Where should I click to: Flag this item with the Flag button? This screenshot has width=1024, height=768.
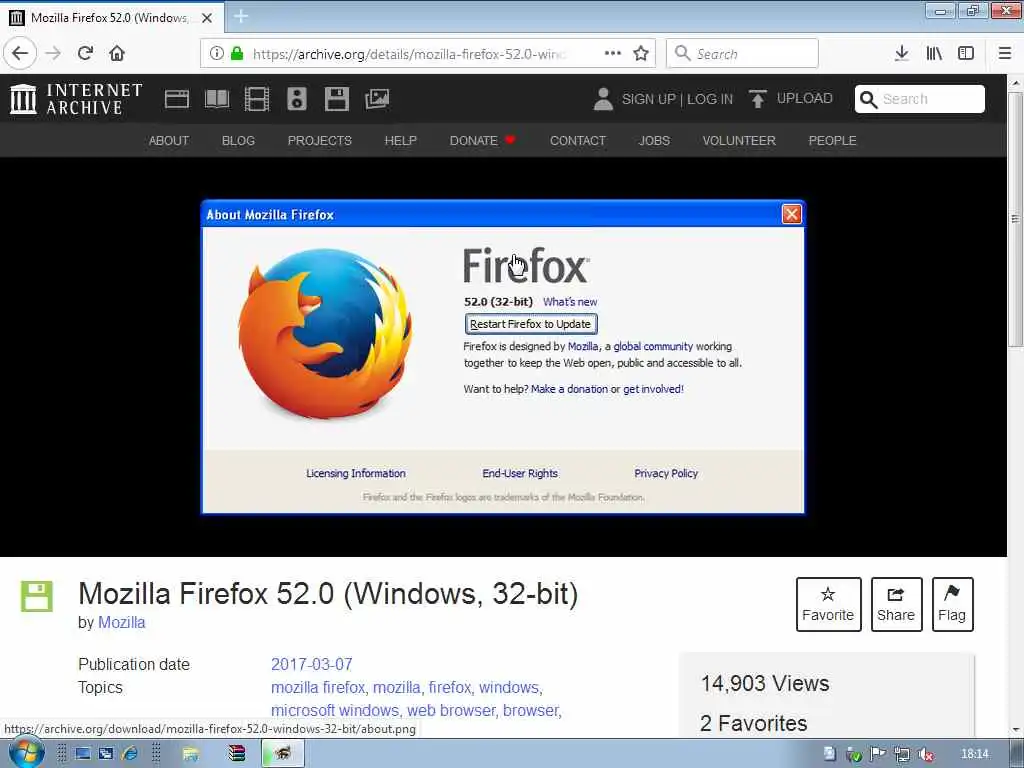coord(952,604)
